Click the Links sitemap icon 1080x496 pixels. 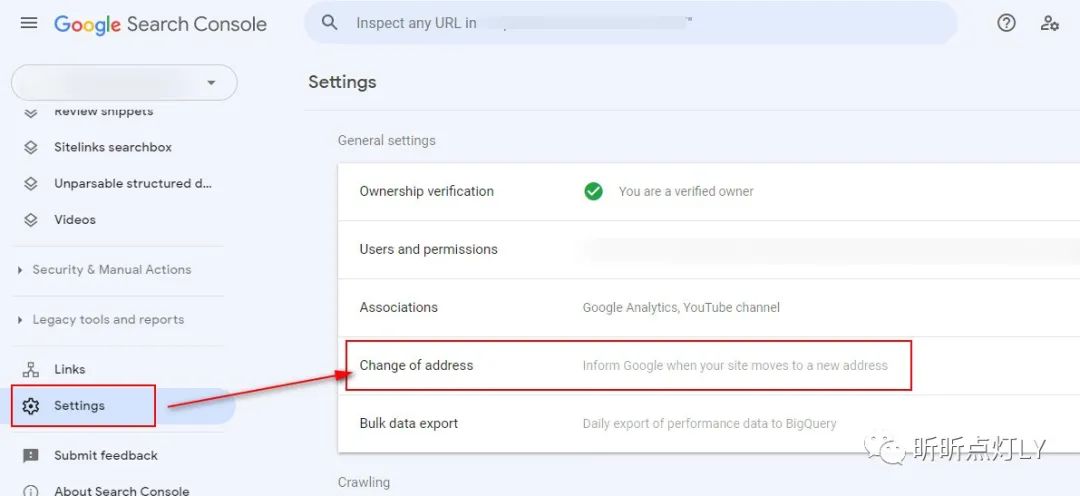point(30,370)
